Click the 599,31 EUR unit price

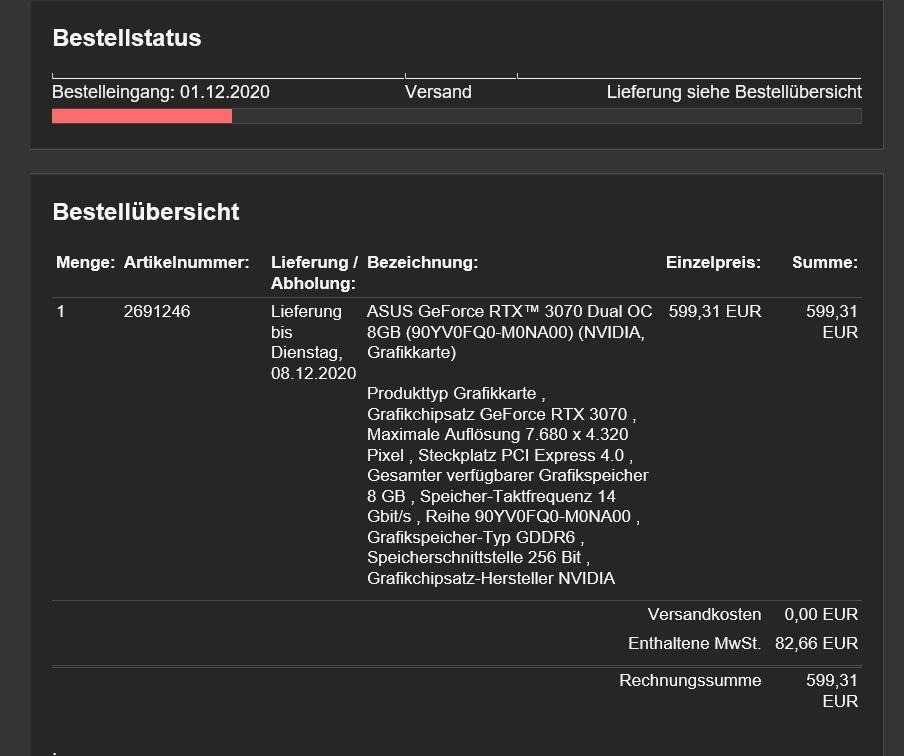click(x=714, y=311)
